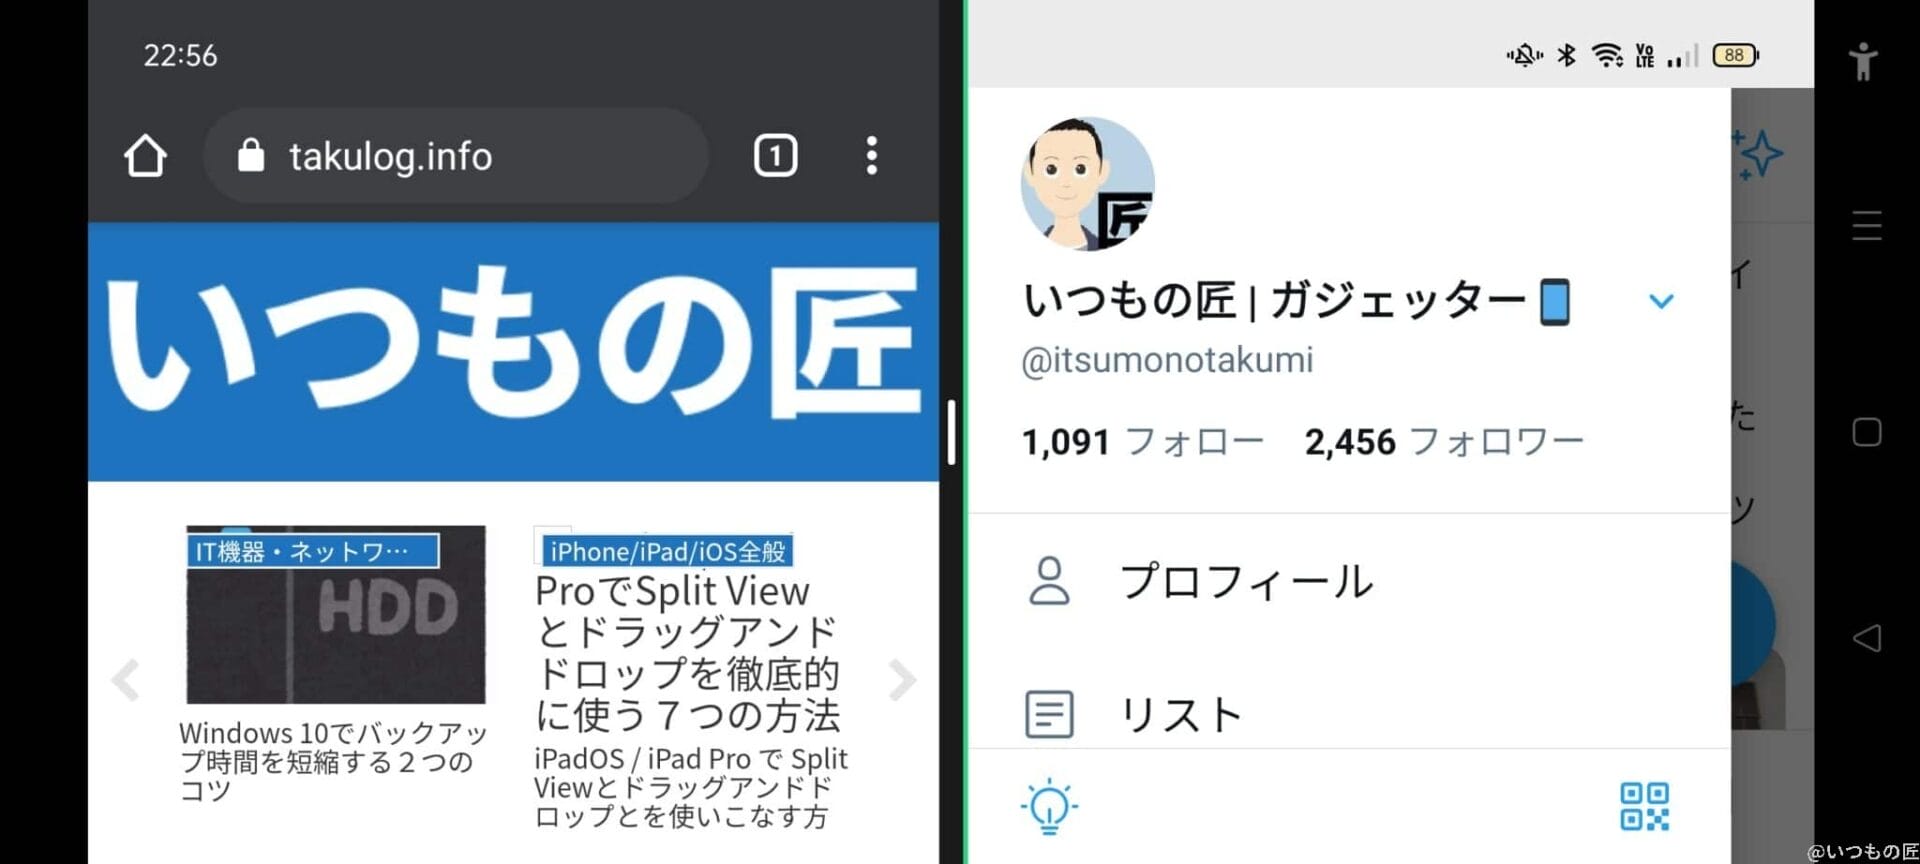Open the QR code icon
The height and width of the screenshot is (864, 1920).
point(1644,806)
